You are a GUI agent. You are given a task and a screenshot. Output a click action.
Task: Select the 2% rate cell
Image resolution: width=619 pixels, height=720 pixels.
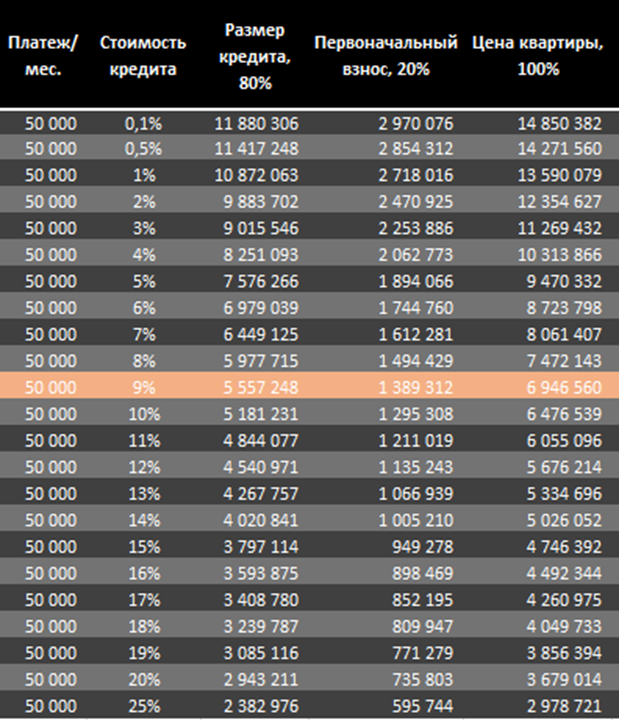click(x=144, y=202)
